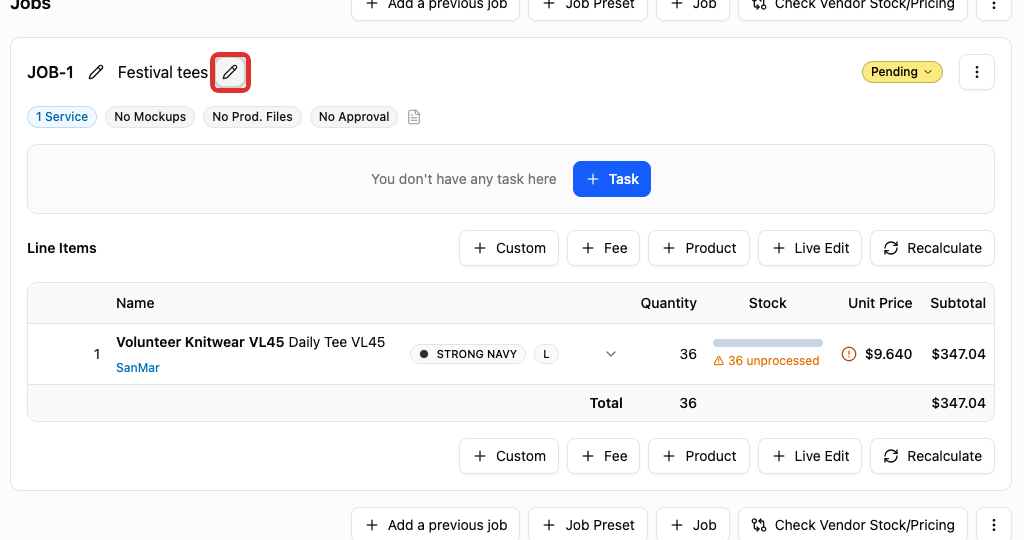1024x540 pixels.
Task: Click the upper Custom line item button
Action: click(x=509, y=248)
